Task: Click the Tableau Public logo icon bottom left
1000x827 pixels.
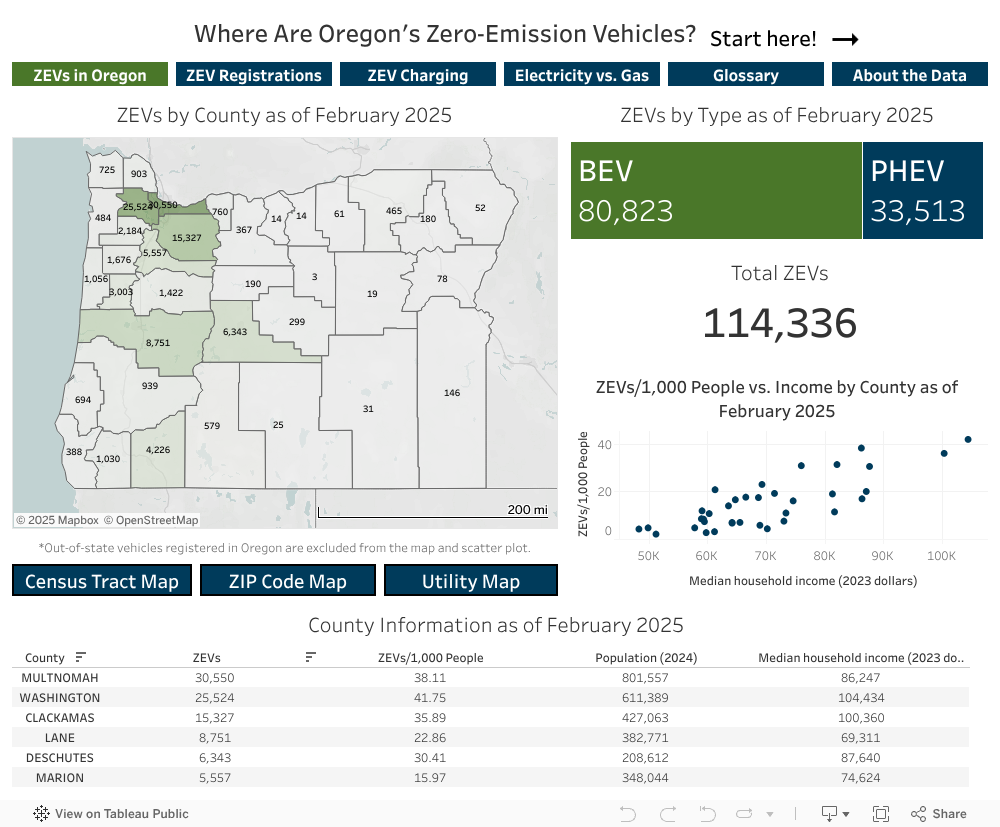Action: coord(41,813)
